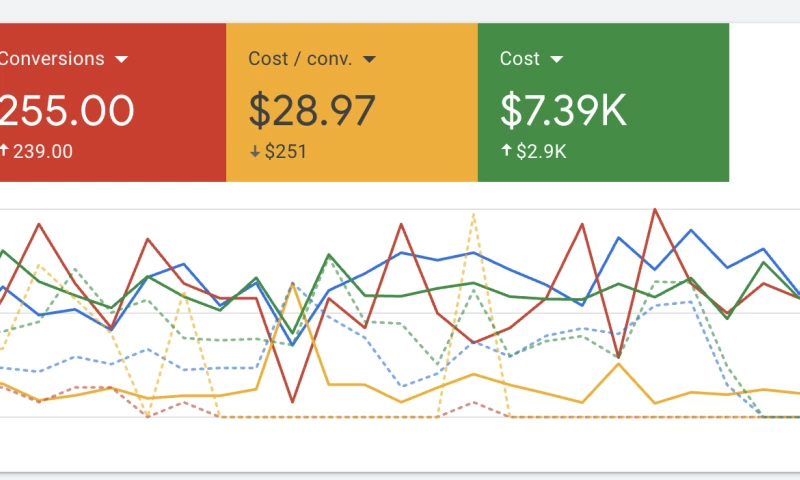800x480 pixels.
Task: Click the solid yellow line's tallest spike
Action: pos(293,283)
